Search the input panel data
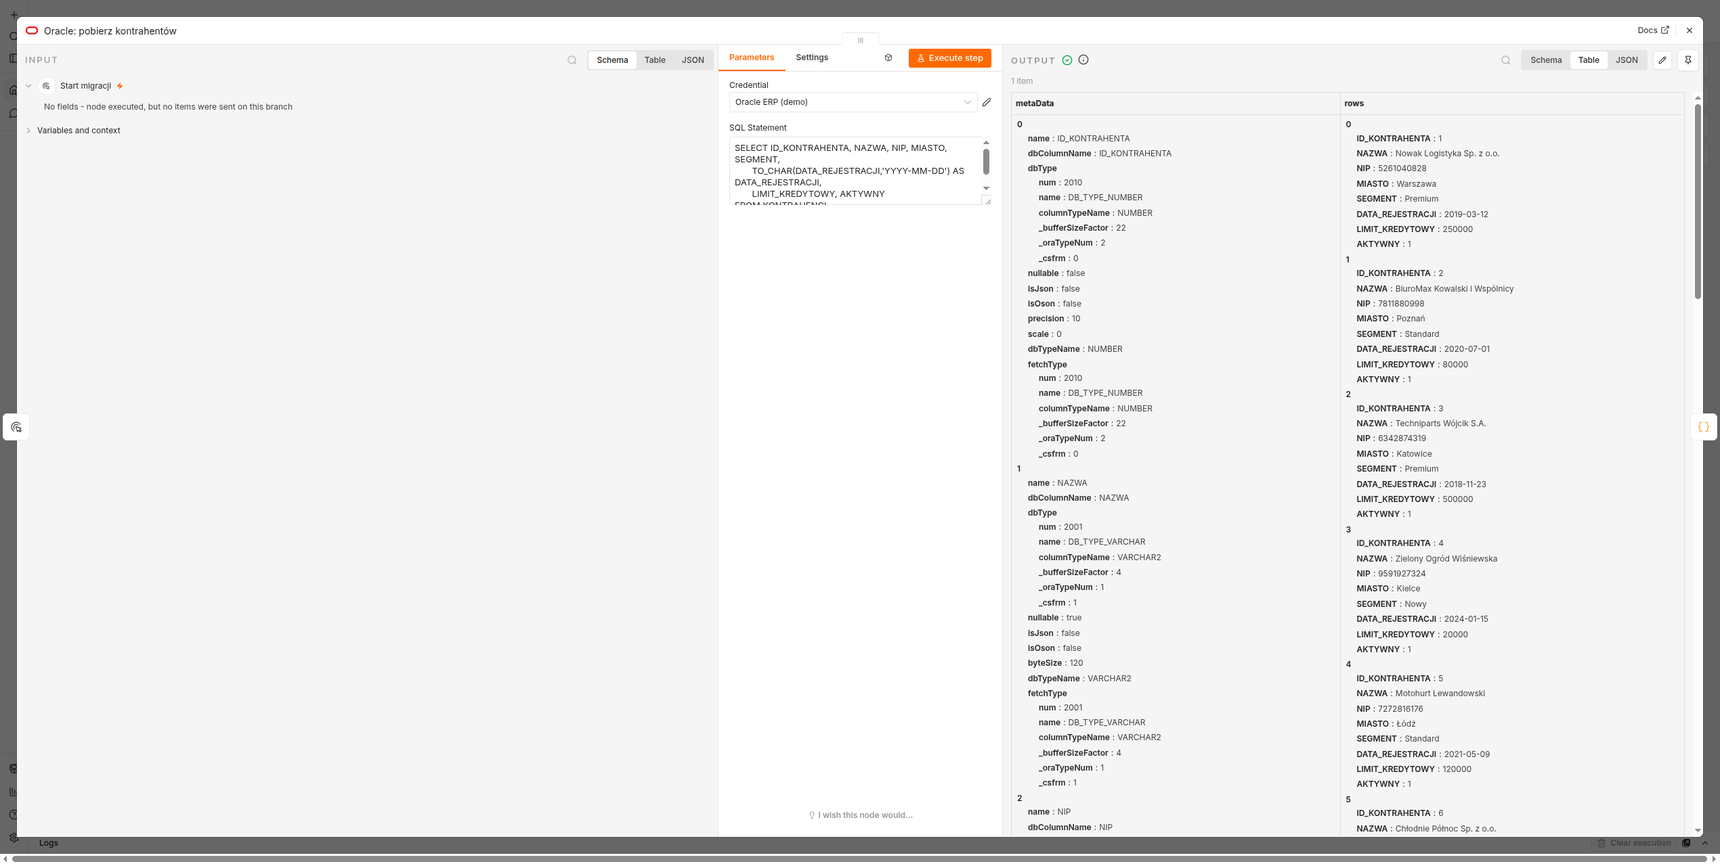 572,60
